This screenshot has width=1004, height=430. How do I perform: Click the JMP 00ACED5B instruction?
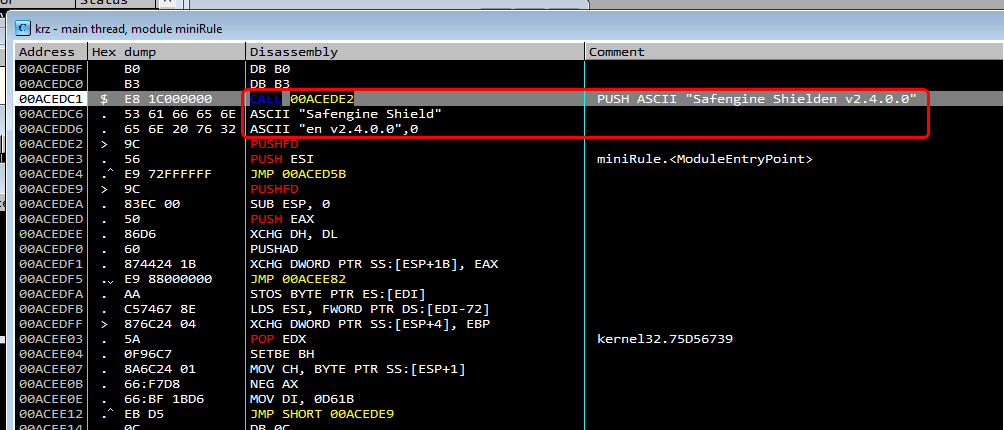pyautogui.click(x=298, y=174)
